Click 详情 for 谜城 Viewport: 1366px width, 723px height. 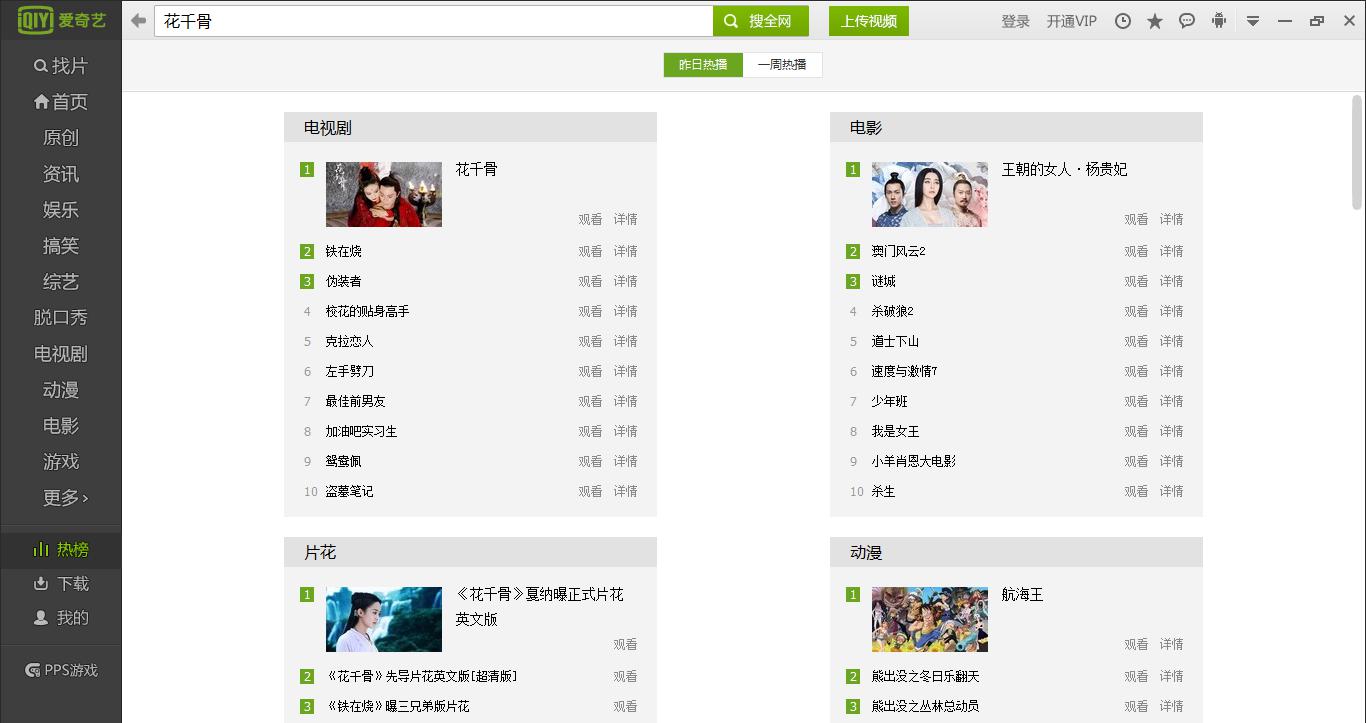click(1171, 281)
